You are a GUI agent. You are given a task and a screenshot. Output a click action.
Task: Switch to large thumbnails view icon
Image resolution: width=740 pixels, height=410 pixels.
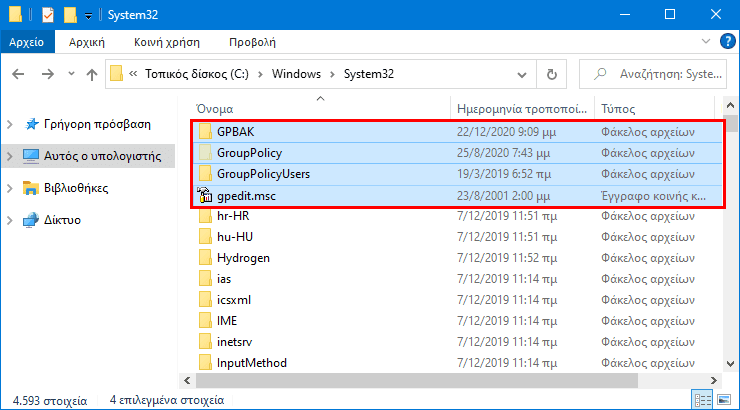click(724, 400)
